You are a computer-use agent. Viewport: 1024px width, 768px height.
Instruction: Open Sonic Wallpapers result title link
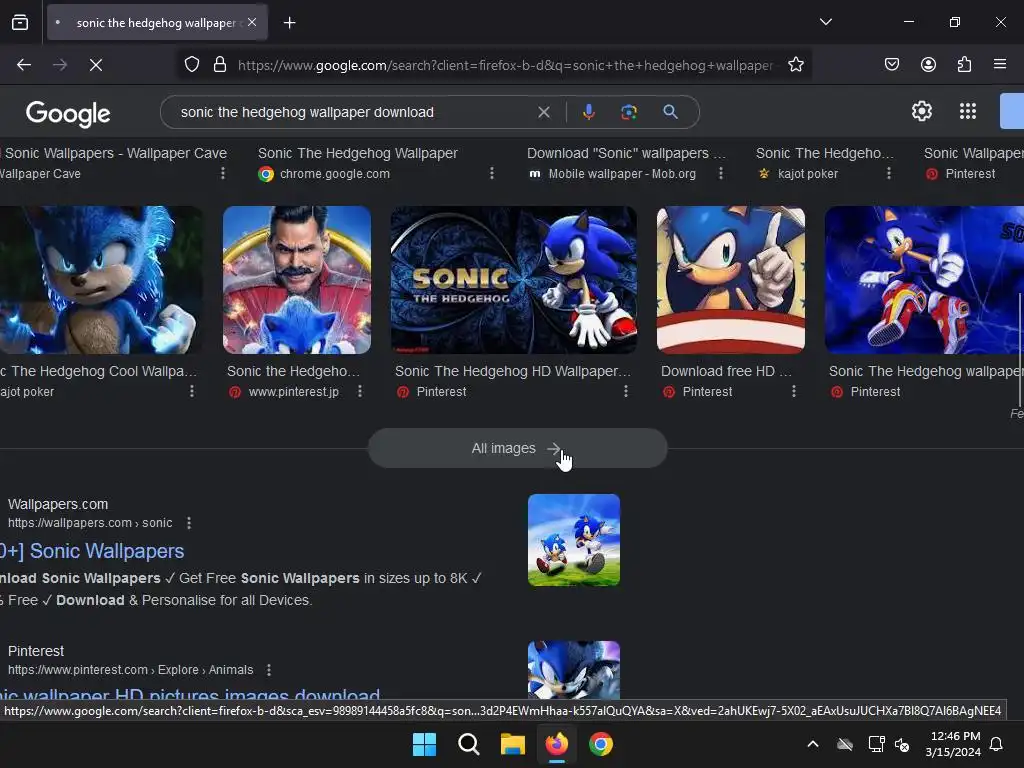92,551
